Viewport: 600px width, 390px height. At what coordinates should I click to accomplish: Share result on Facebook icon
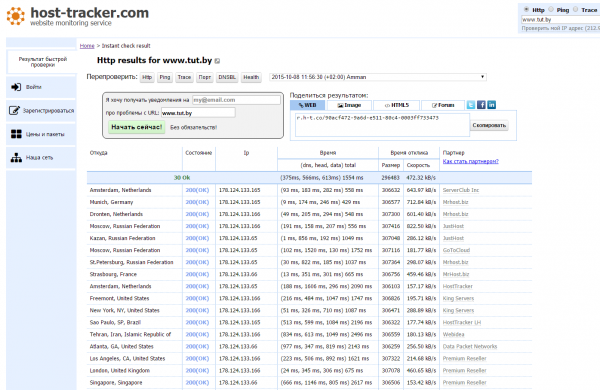coord(481,105)
